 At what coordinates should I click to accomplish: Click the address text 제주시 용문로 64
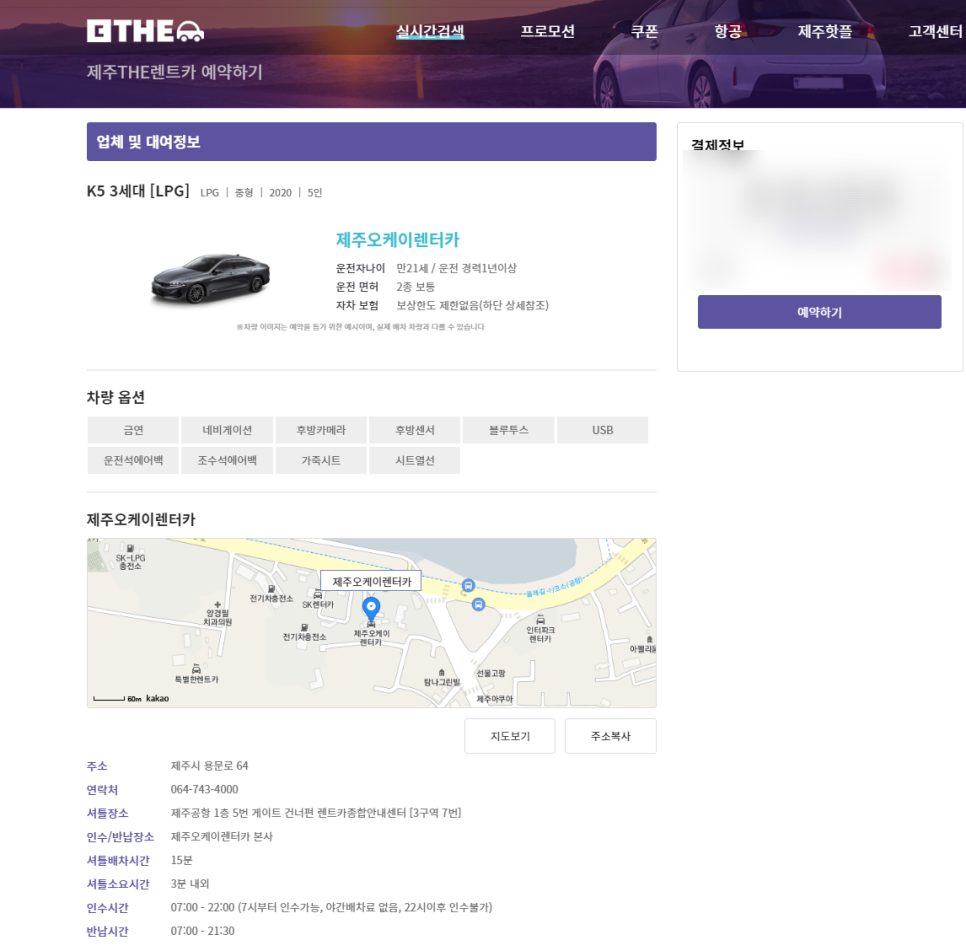pos(209,766)
